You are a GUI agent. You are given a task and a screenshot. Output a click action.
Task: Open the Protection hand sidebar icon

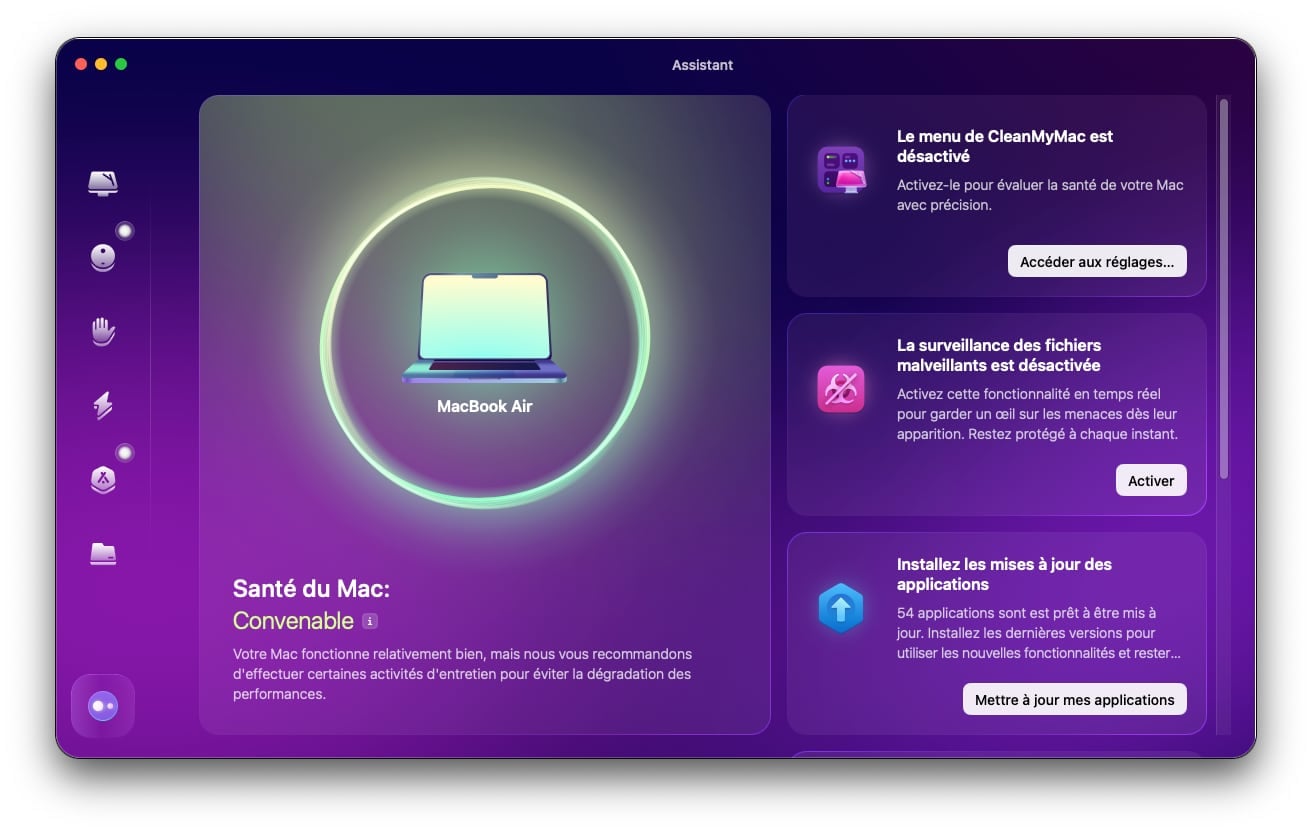[x=103, y=331]
